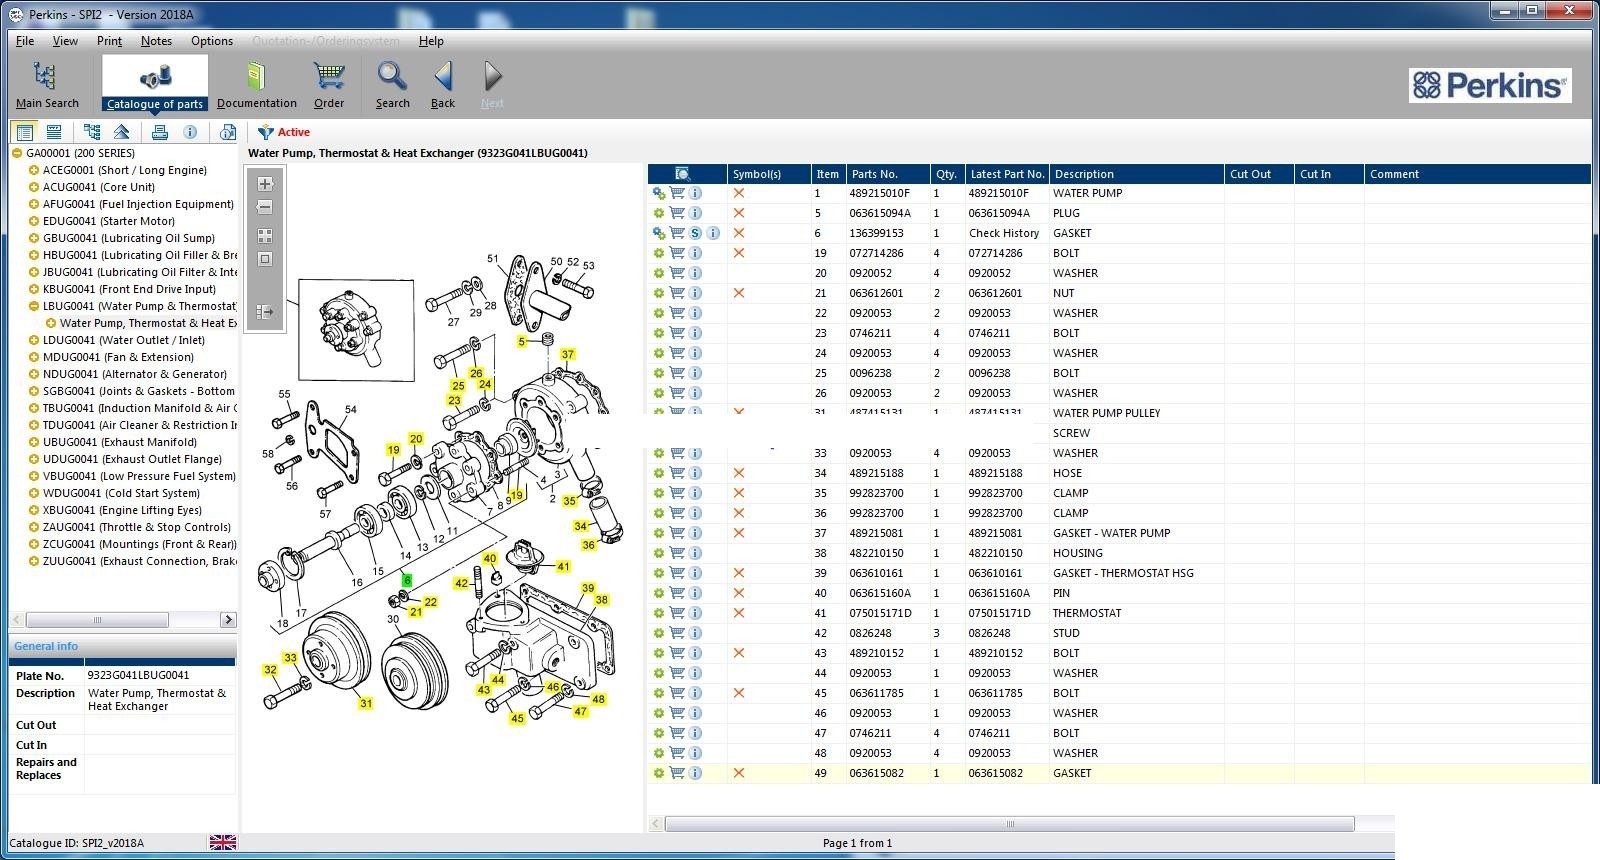Viewport: 1600px width, 860px height.
Task: Zoom in on the parts diagram
Action: tap(265, 184)
